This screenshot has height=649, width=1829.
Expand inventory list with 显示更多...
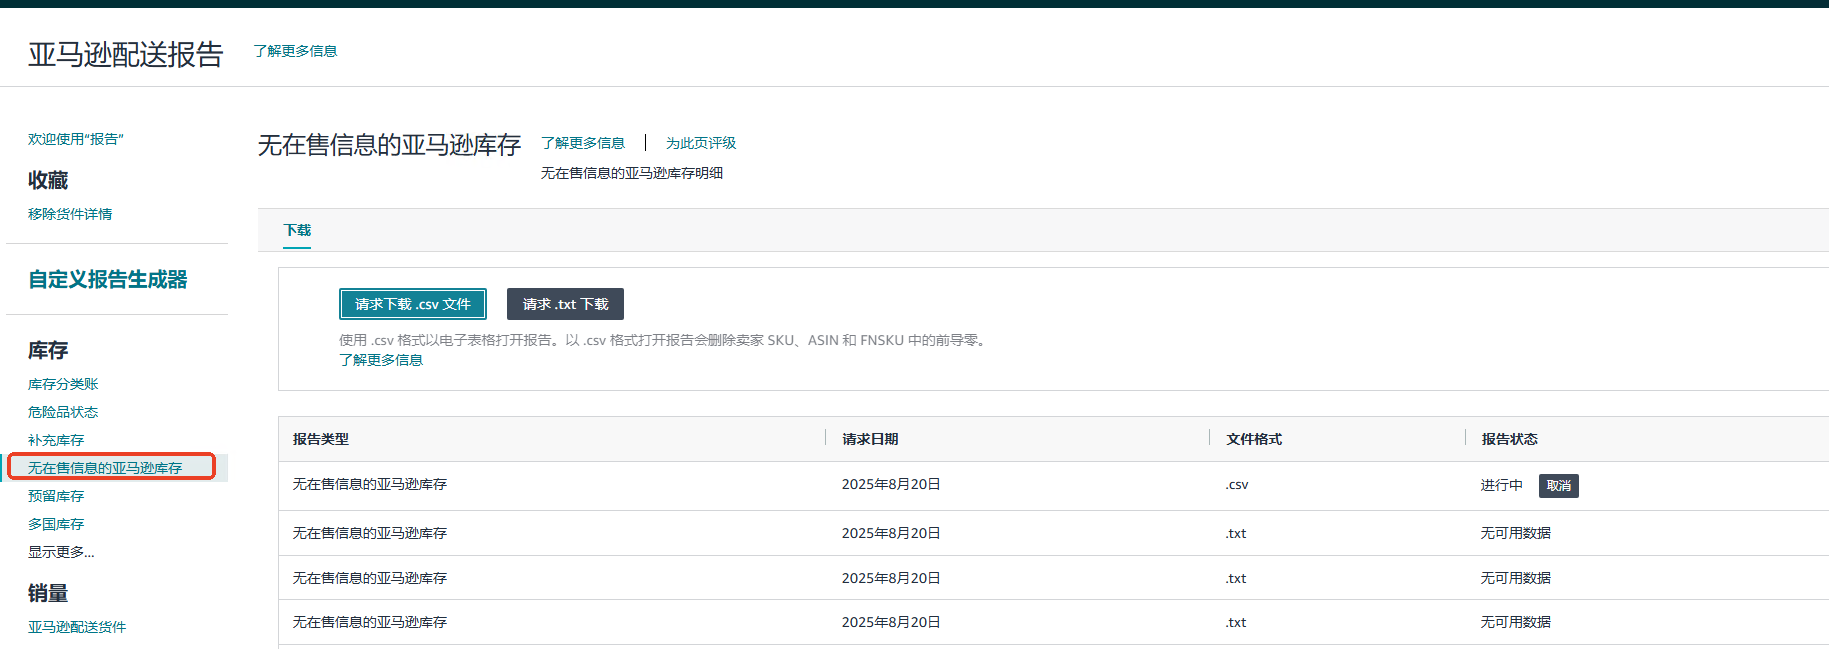click(x=61, y=552)
